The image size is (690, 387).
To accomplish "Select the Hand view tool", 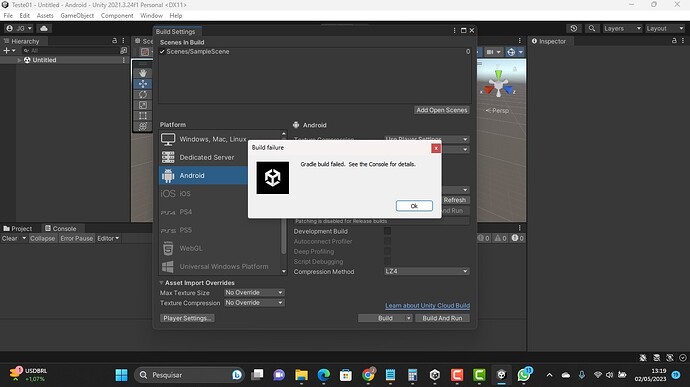I will [143, 73].
